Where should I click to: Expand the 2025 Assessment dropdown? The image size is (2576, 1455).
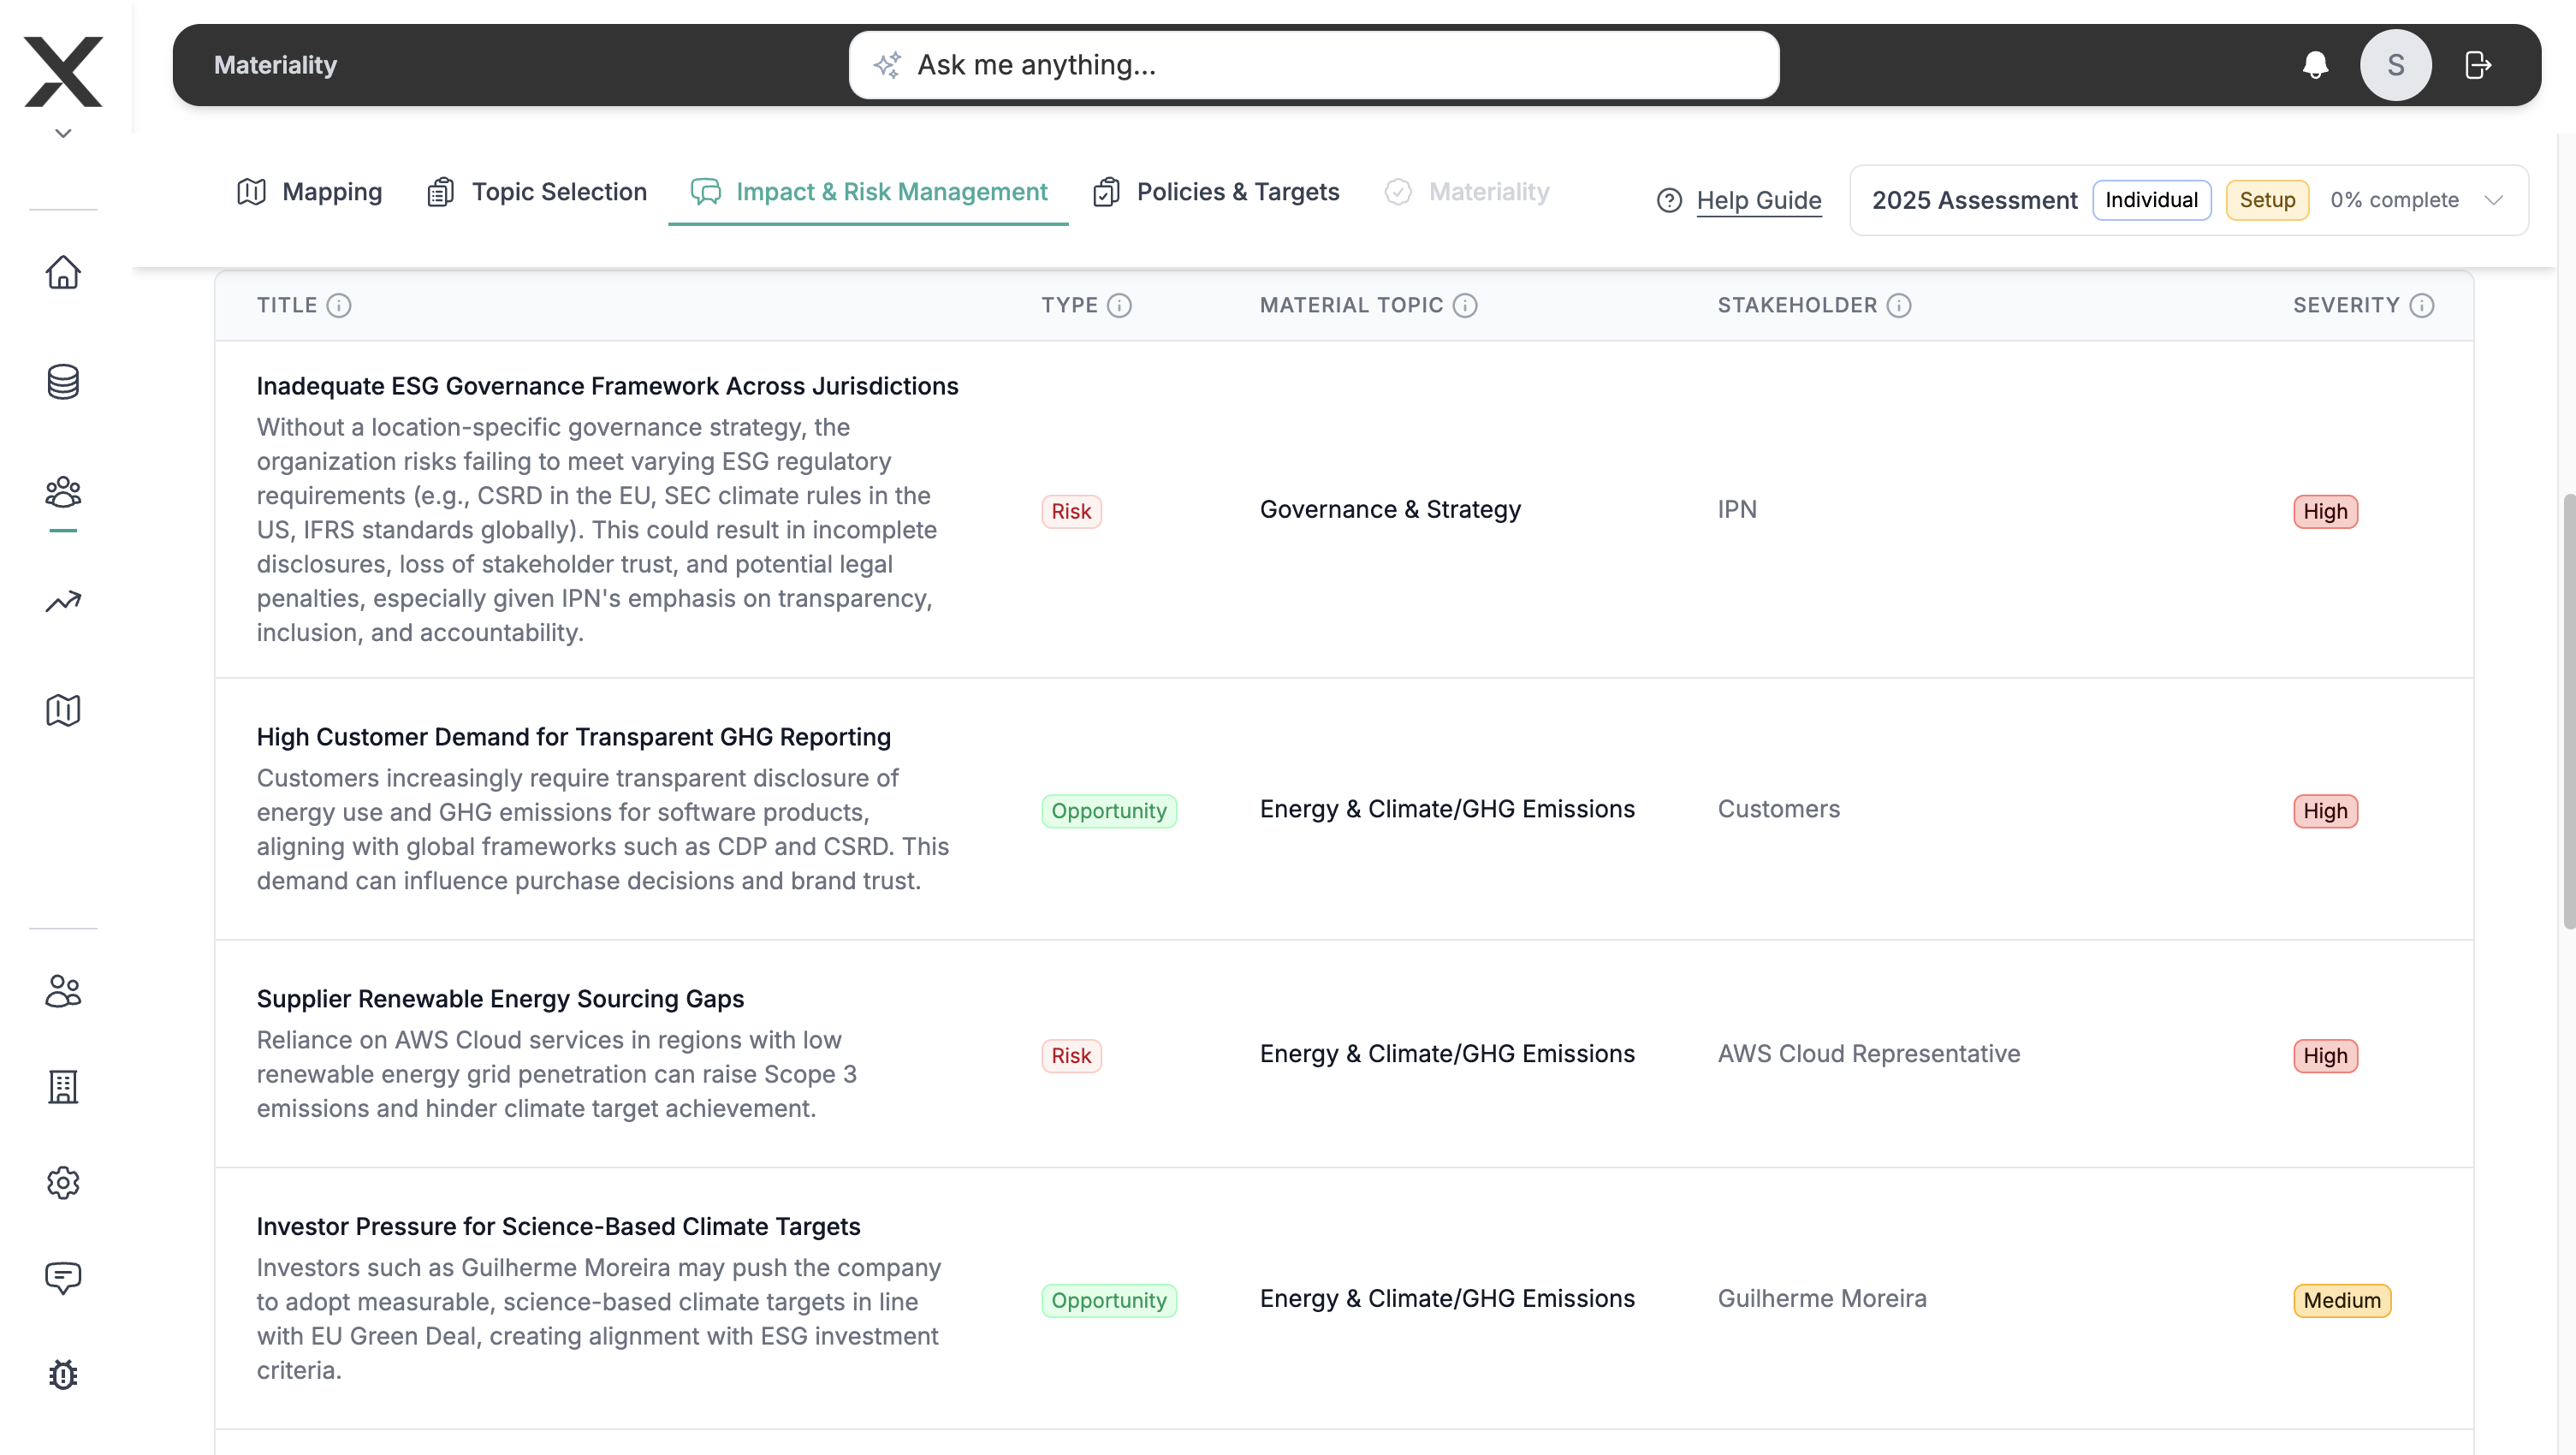[2493, 200]
